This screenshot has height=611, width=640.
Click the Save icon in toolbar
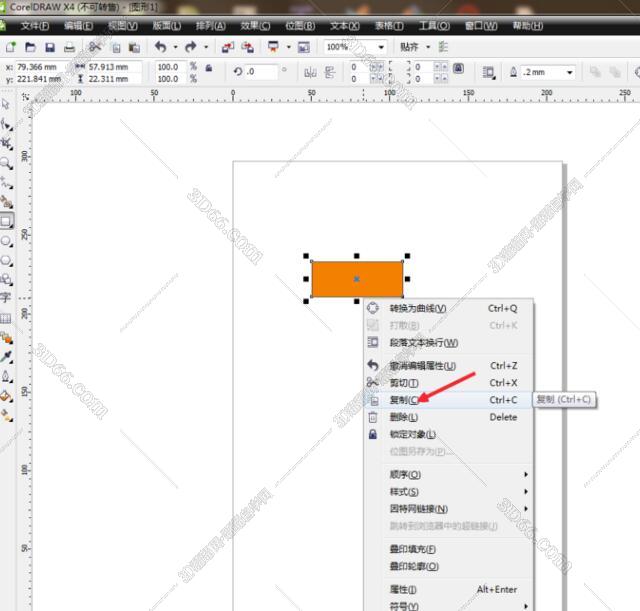click(x=50, y=47)
